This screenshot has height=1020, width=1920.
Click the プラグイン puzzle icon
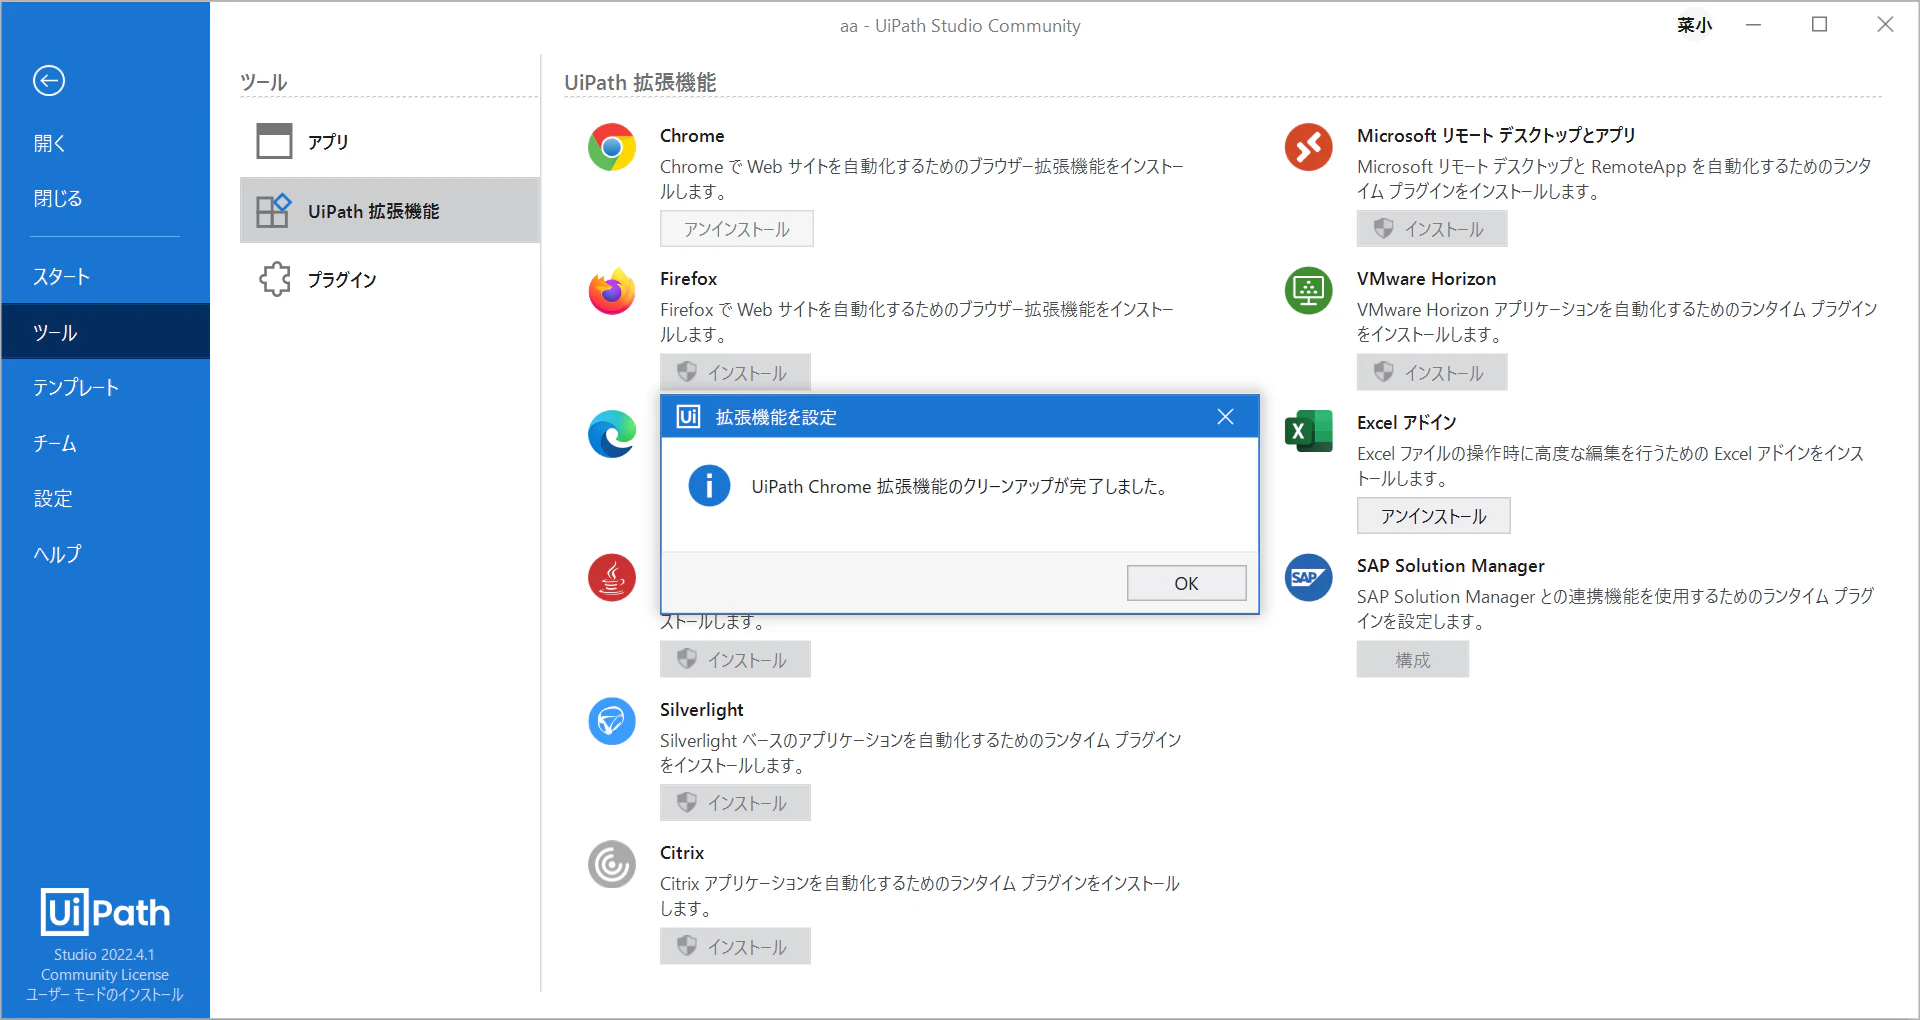pos(275,279)
